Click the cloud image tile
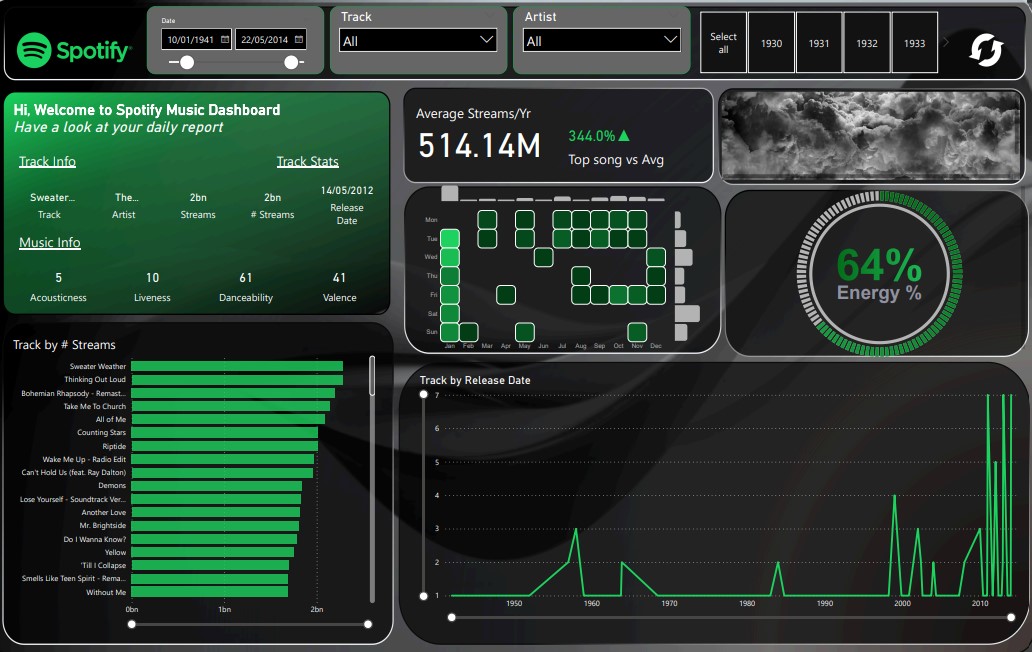The image size is (1032, 652). point(872,135)
